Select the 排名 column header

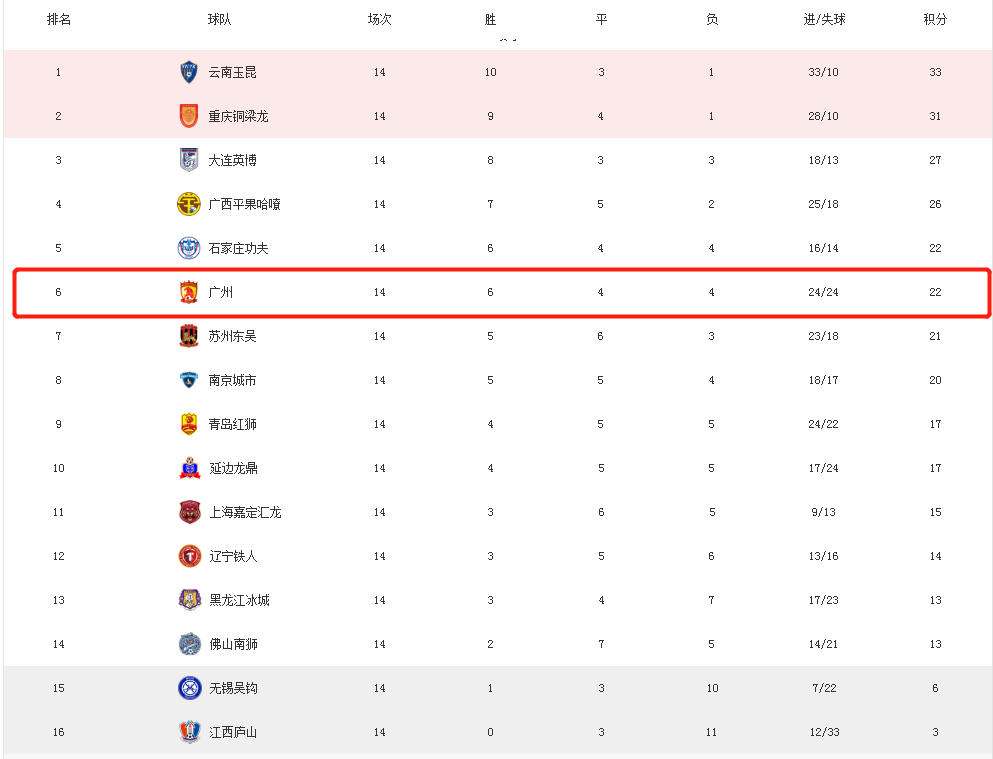pos(59,20)
